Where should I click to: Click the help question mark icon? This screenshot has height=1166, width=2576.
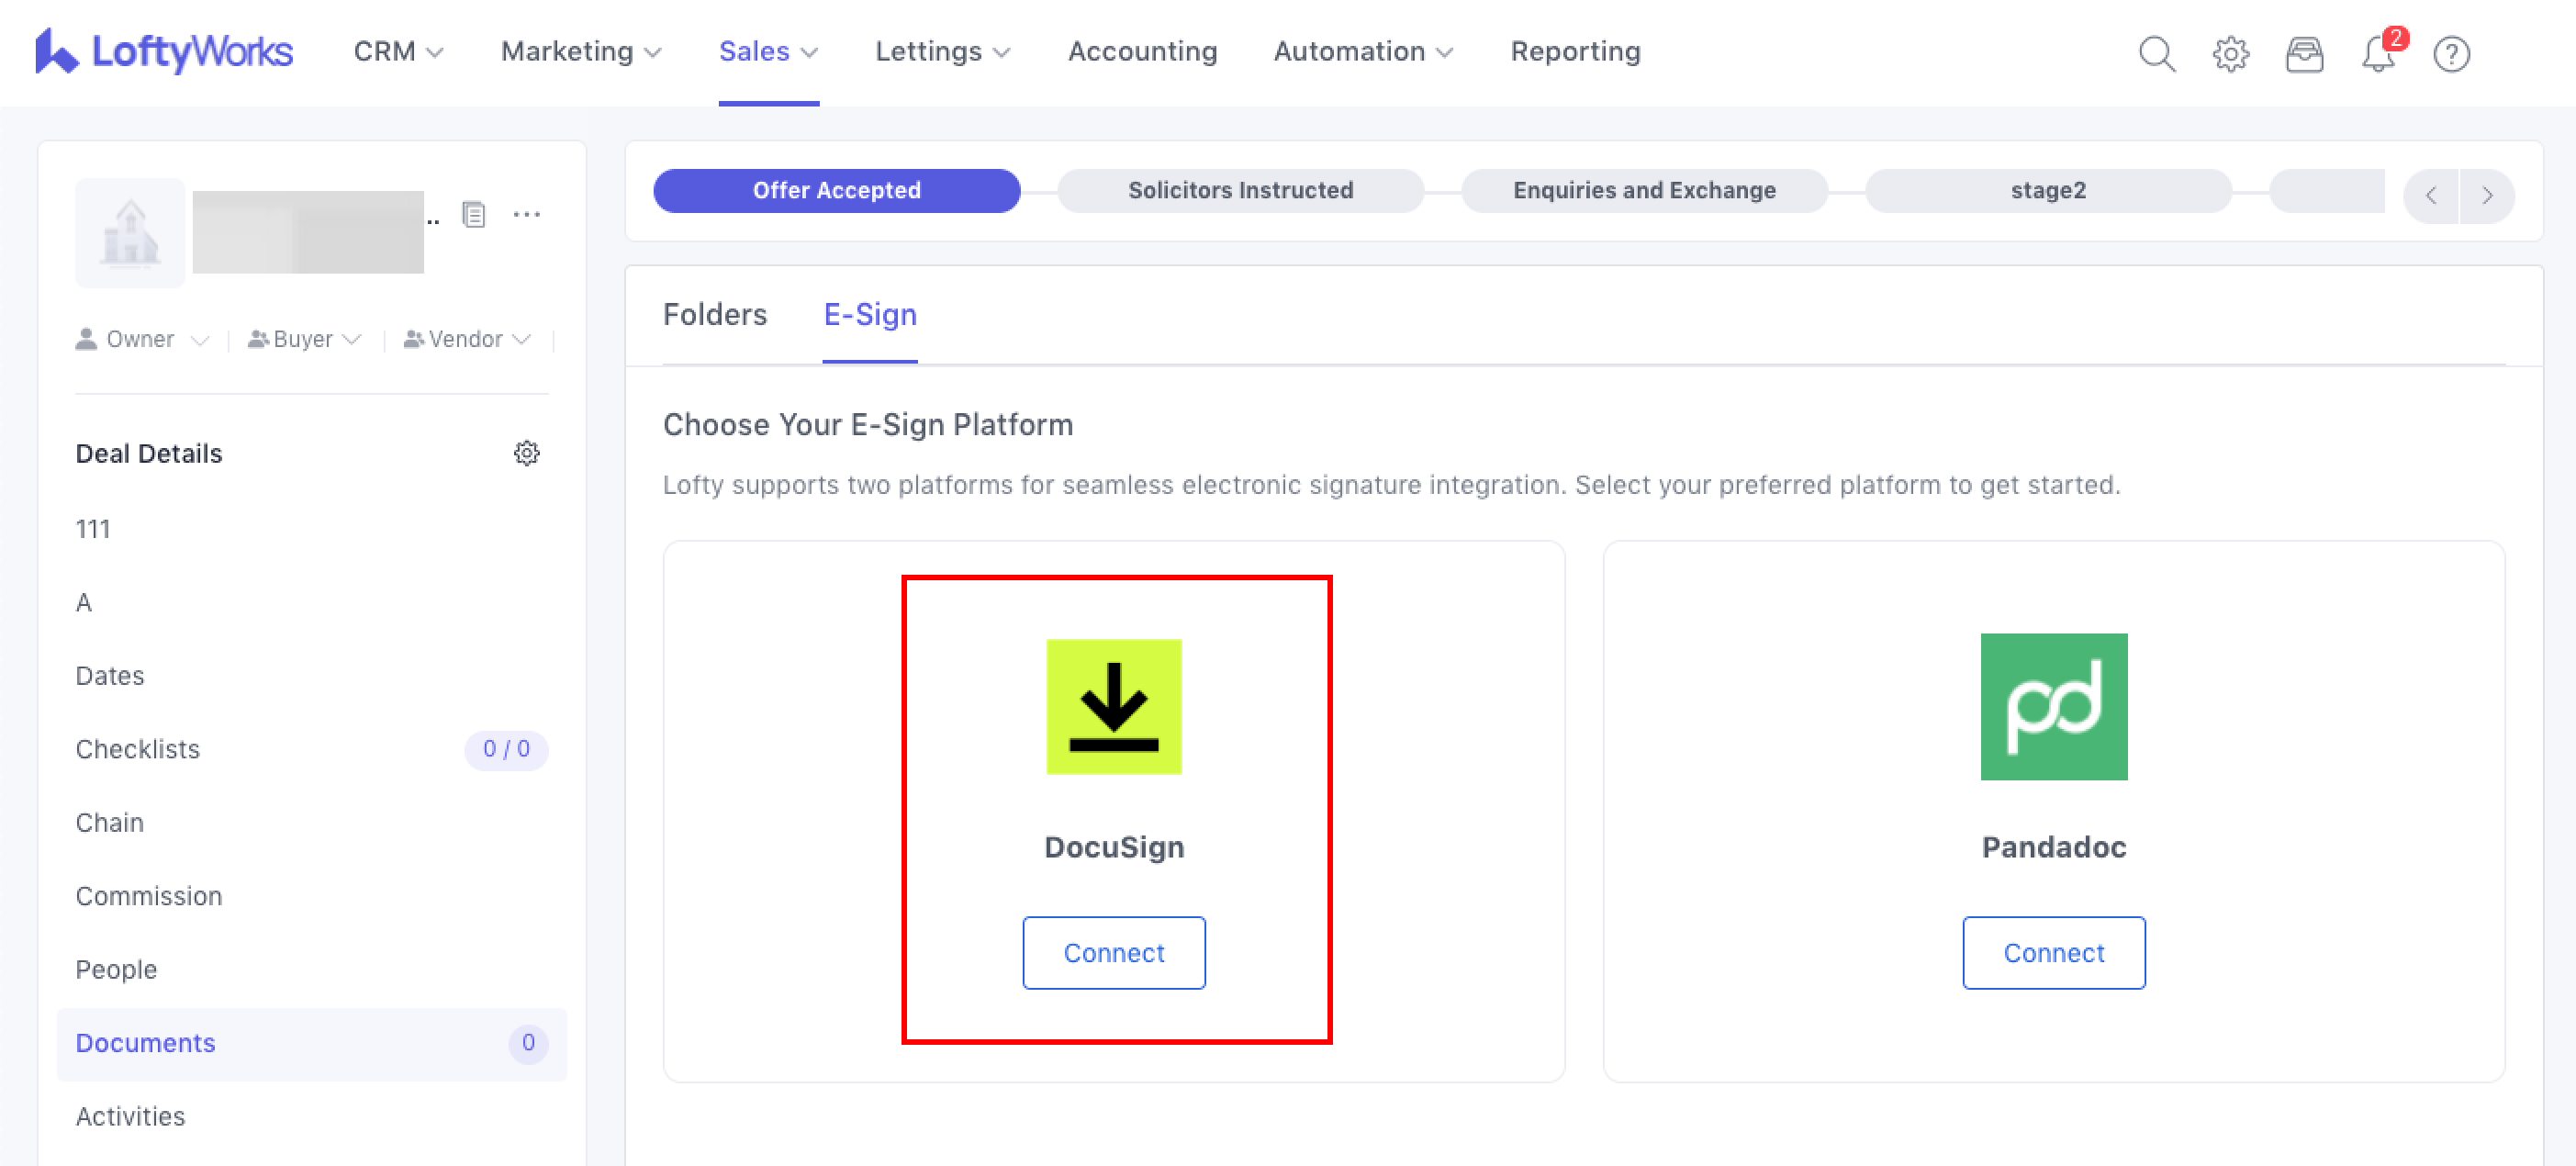tap(2451, 53)
